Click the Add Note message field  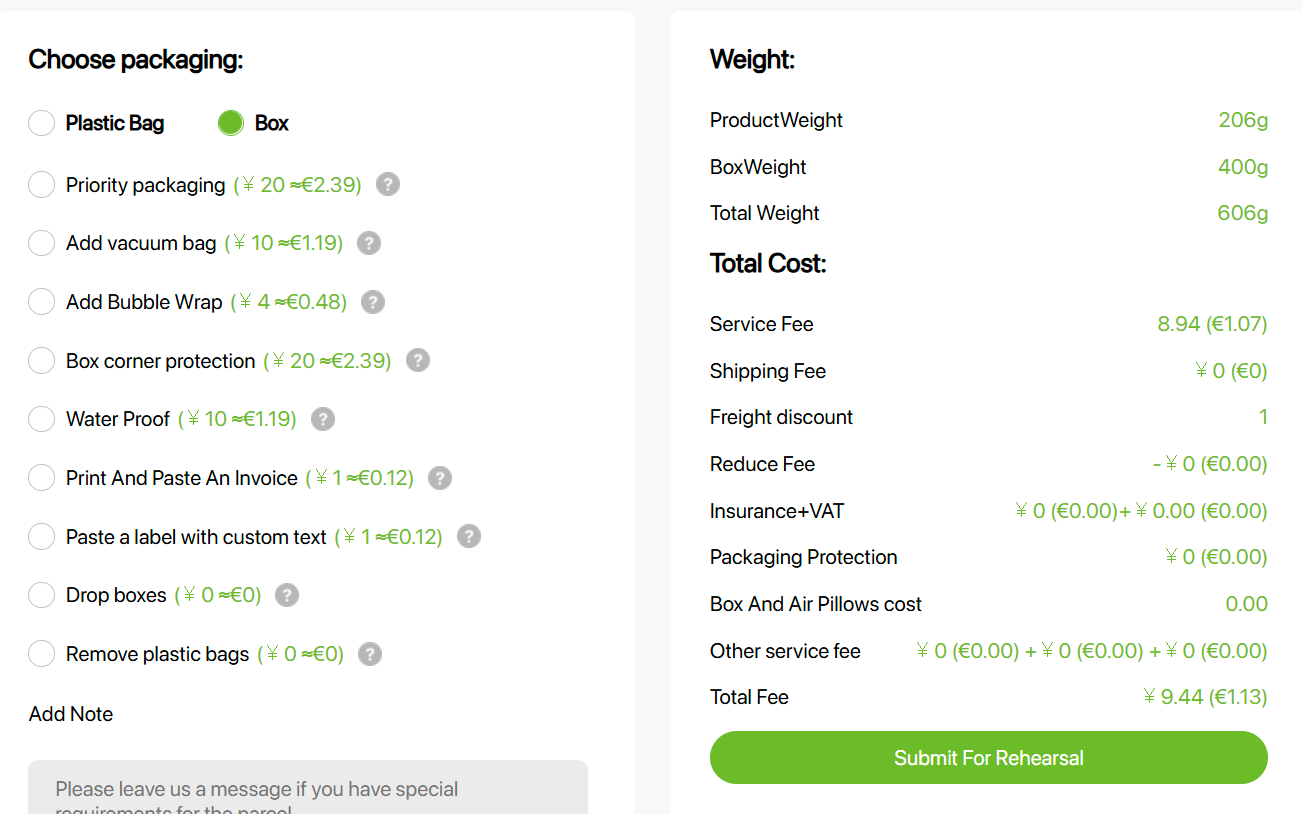coord(308,788)
